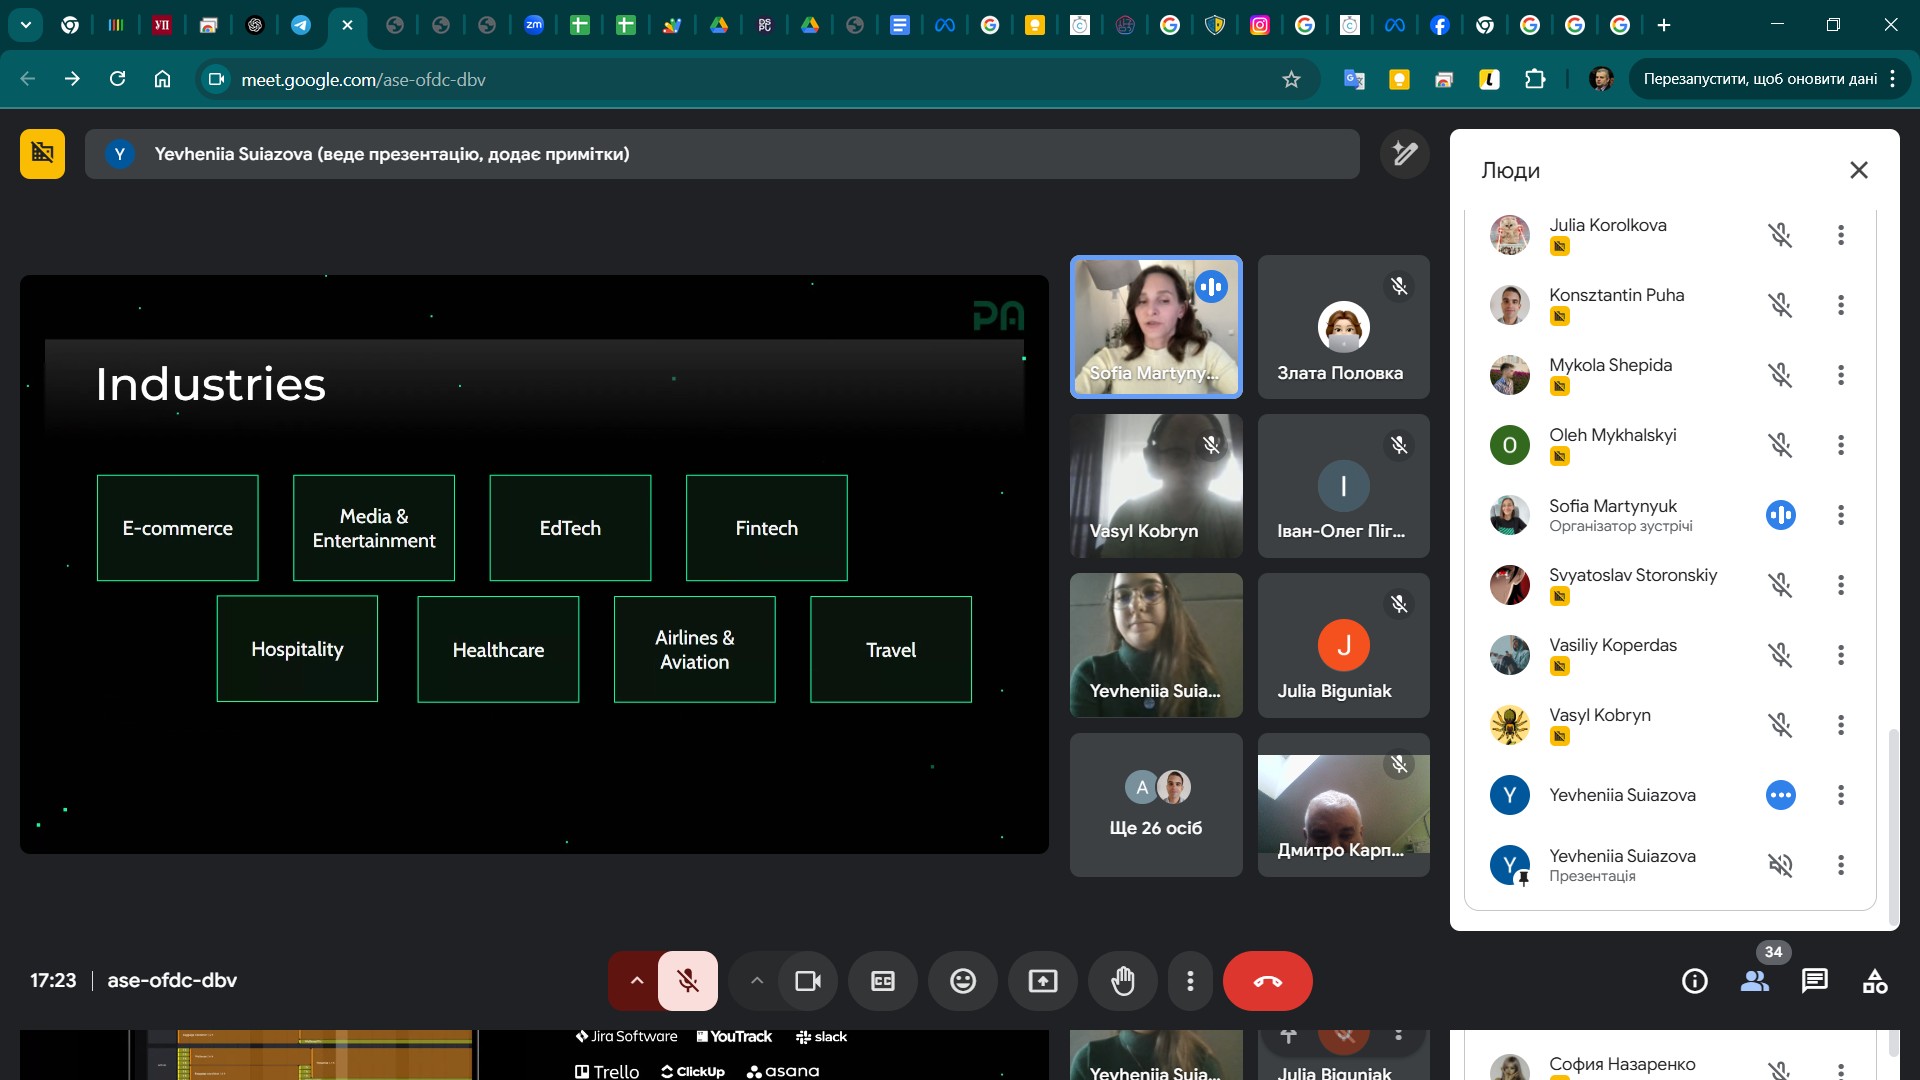Unmute your microphone

688,981
